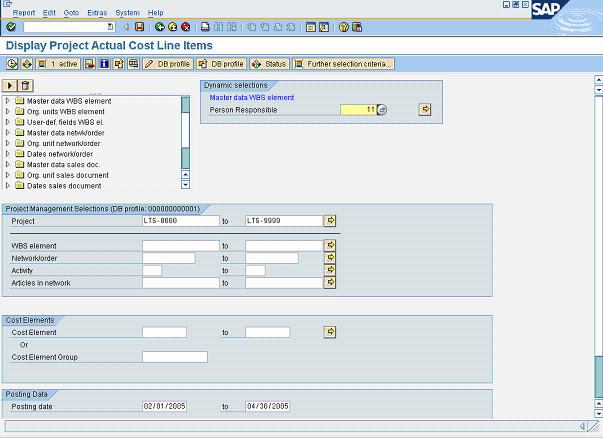The image size is (603, 438).
Task: Open the Report menu
Action: point(24,13)
